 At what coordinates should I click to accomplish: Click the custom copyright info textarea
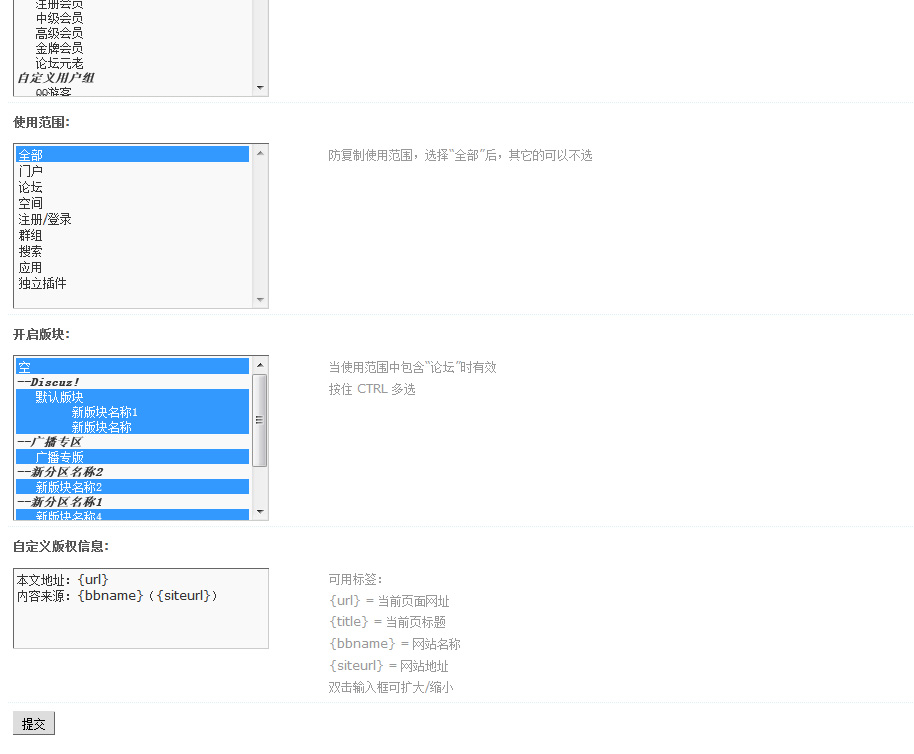tap(140, 608)
